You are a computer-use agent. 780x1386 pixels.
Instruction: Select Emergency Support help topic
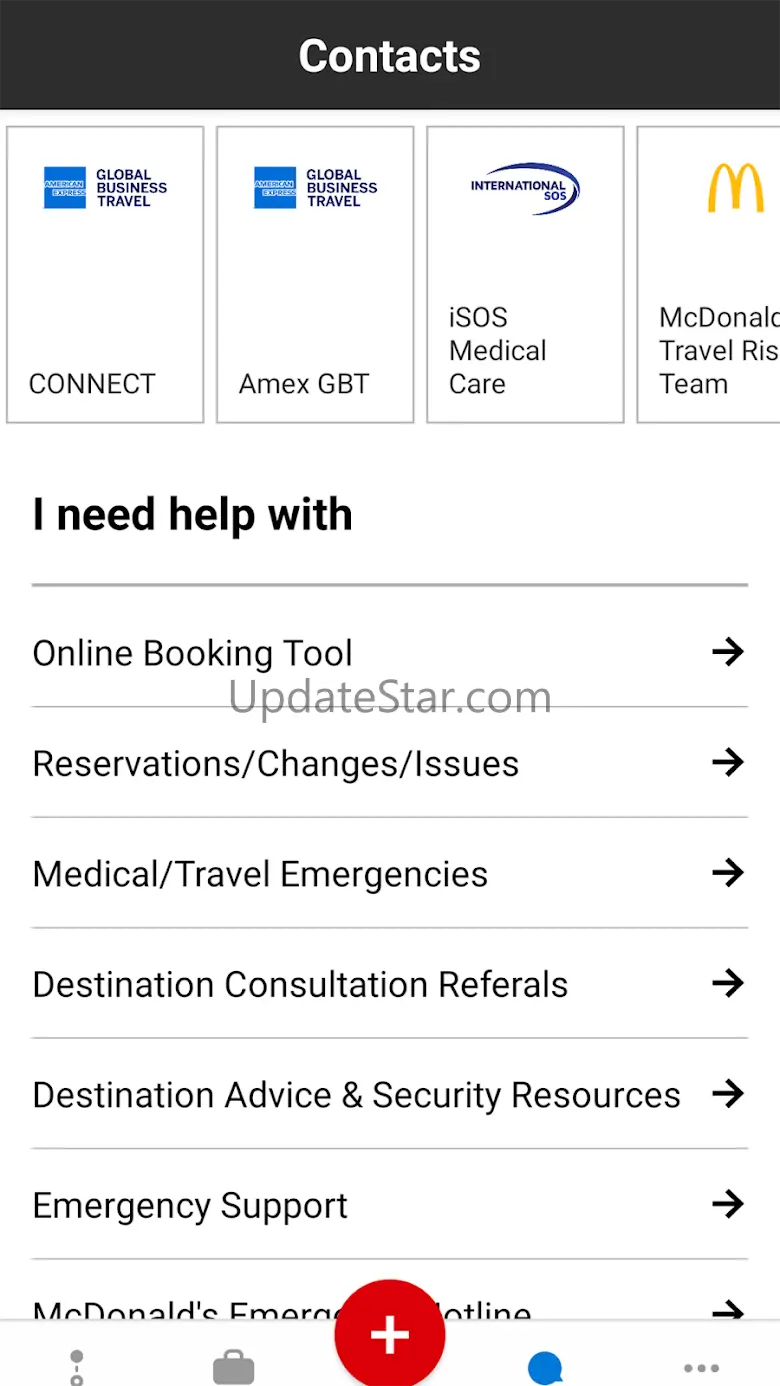coord(190,1205)
